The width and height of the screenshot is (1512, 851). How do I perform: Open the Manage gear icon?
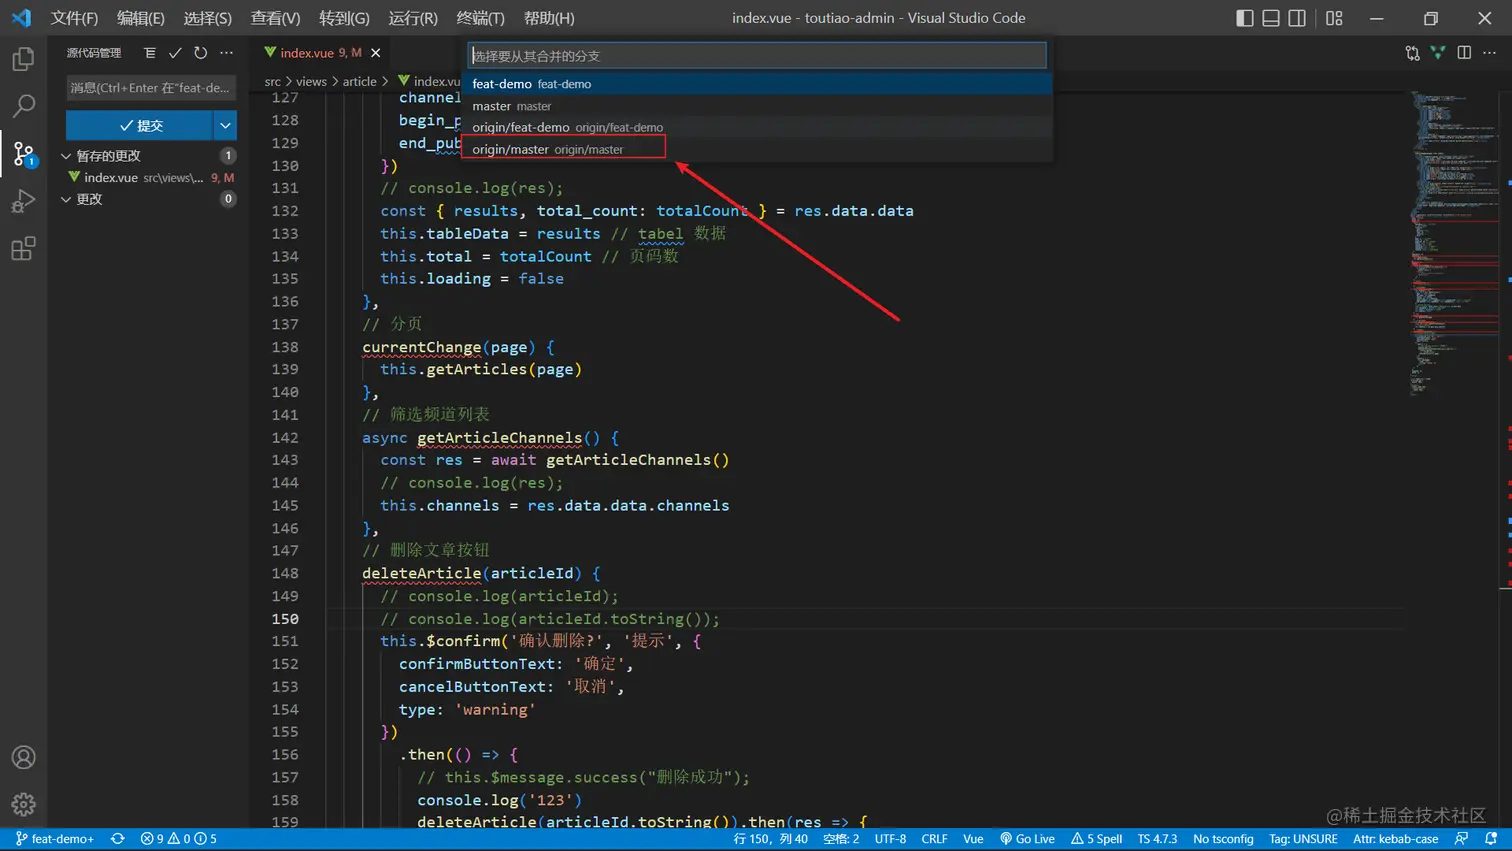click(x=23, y=804)
